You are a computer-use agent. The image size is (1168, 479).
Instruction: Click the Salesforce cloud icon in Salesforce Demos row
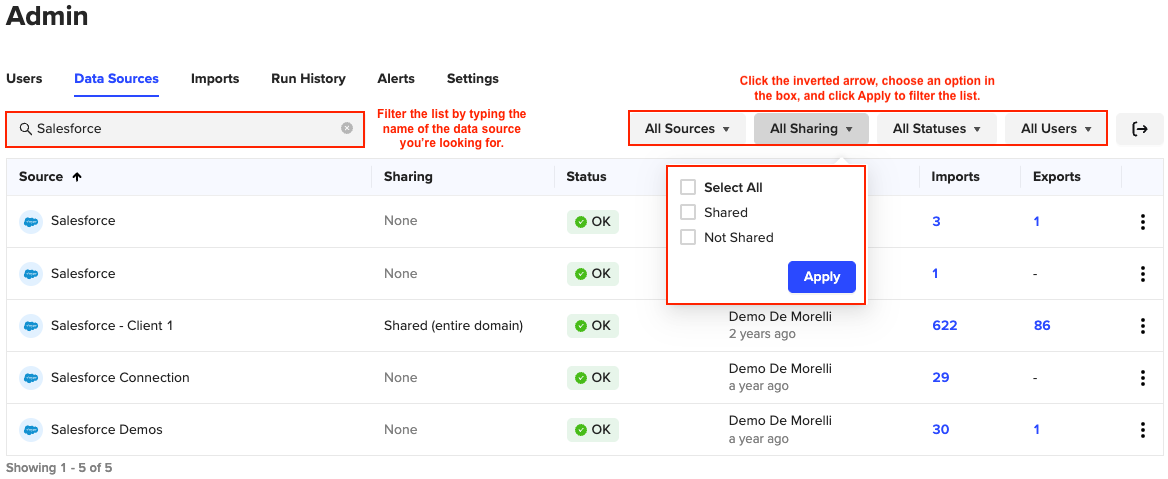coord(31,430)
